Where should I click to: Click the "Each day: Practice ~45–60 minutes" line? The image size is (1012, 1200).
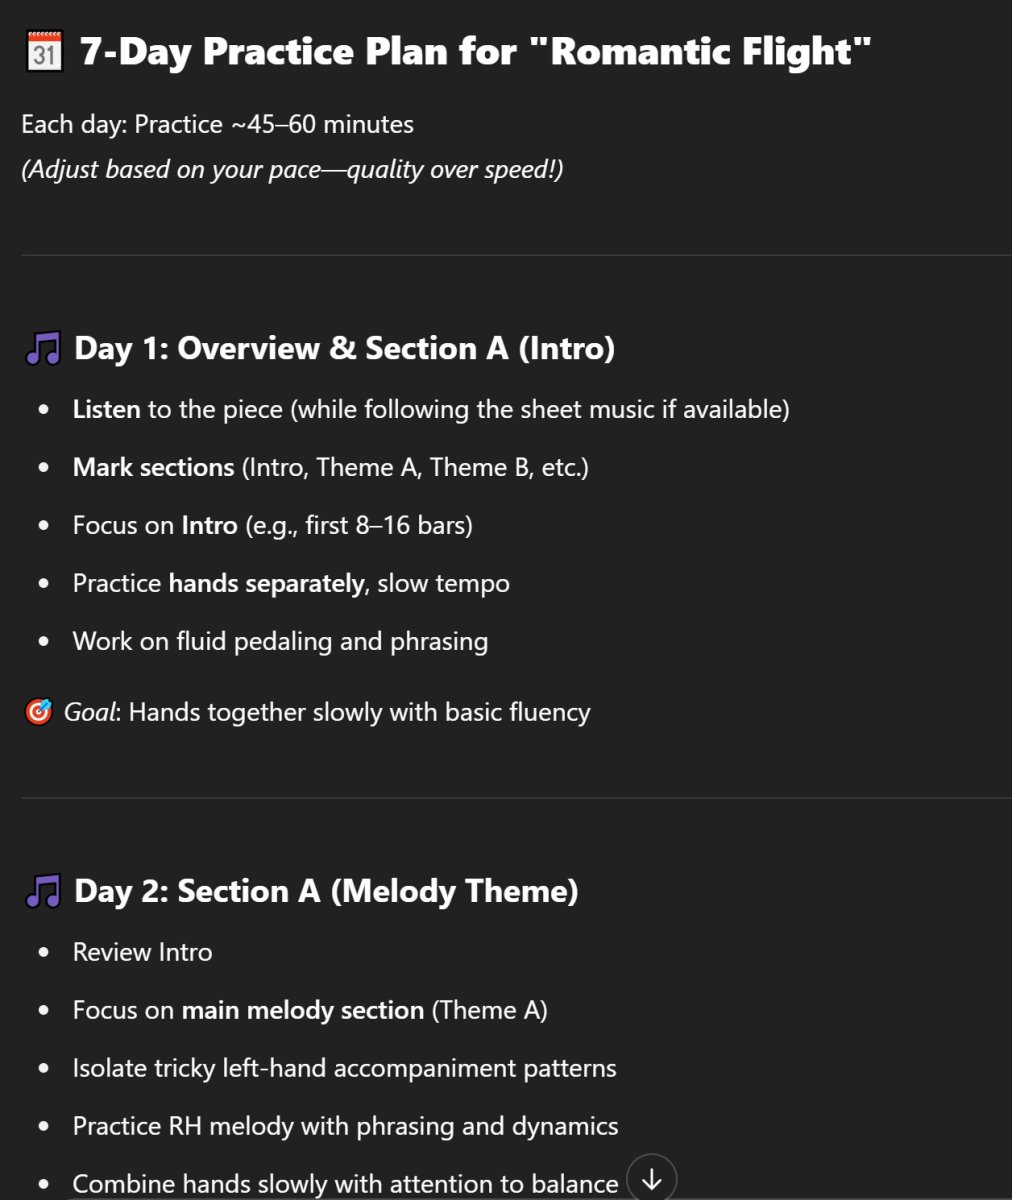point(217,125)
